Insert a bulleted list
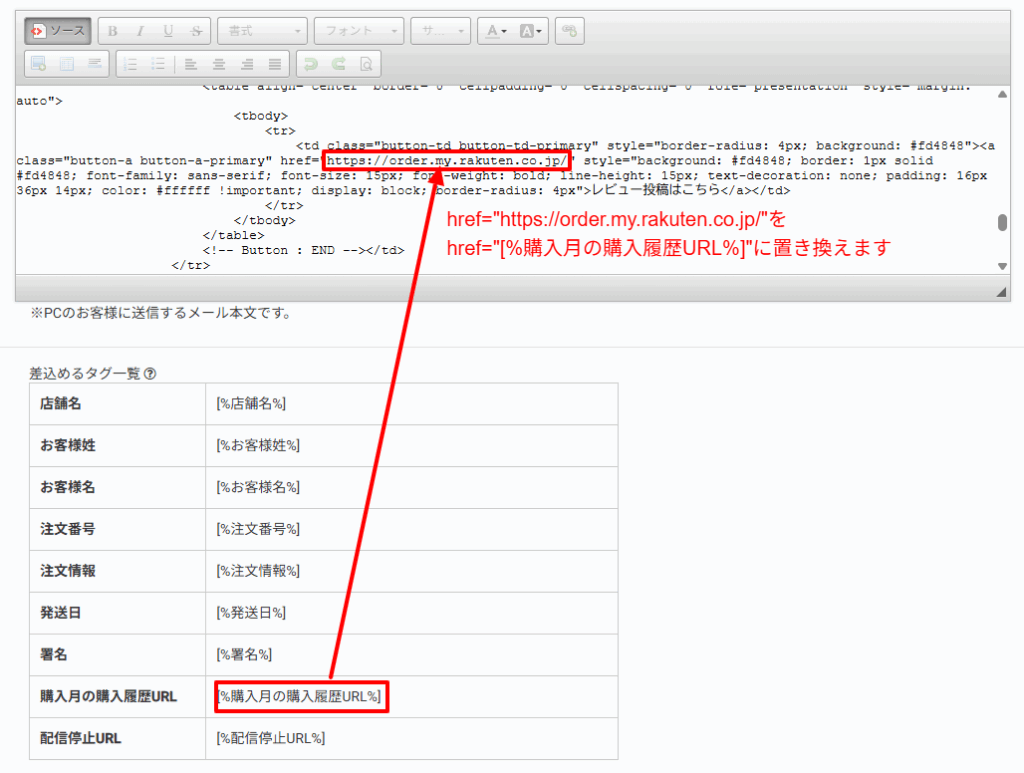Screen dimensions: 1024x773 pyautogui.click(x=158, y=64)
